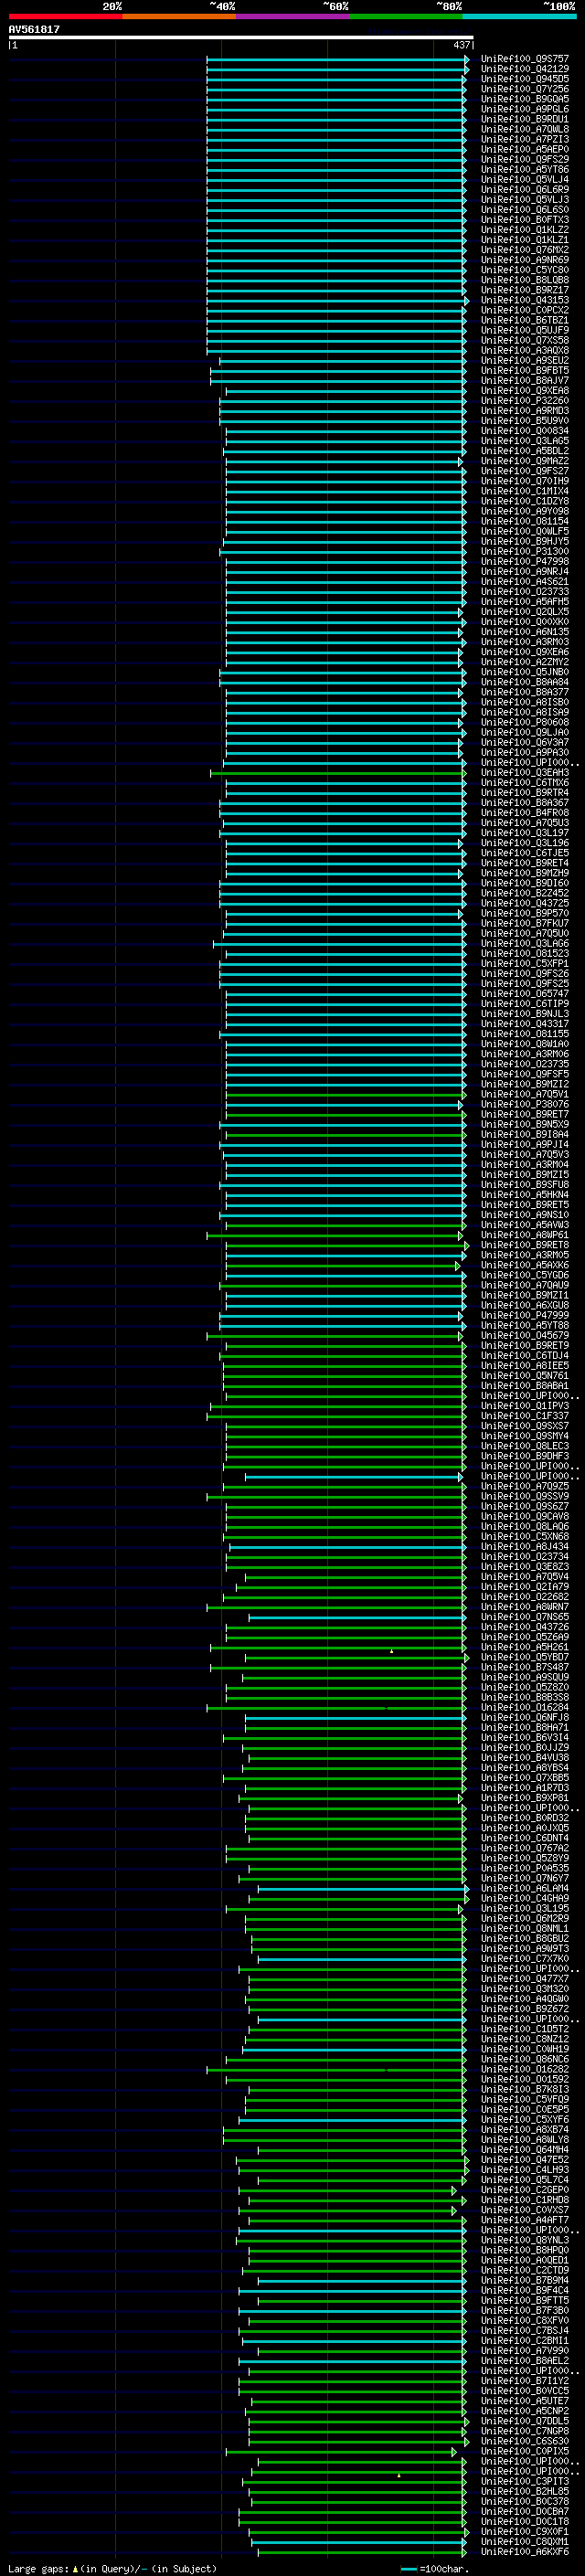Select hit label UniRef100_C3PIT3
The height and width of the screenshot is (2576, 585).
(x=524, y=2481)
